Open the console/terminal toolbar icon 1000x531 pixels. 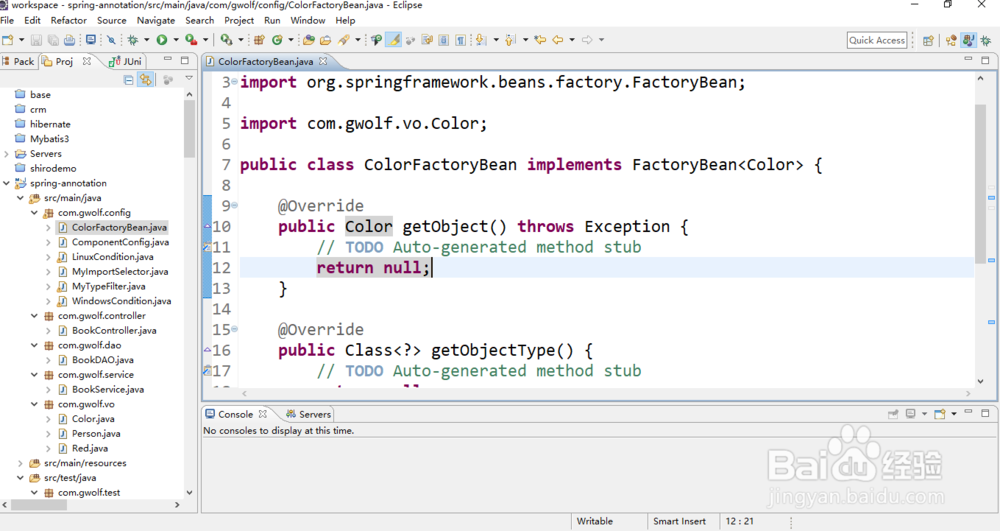click(91, 40)
